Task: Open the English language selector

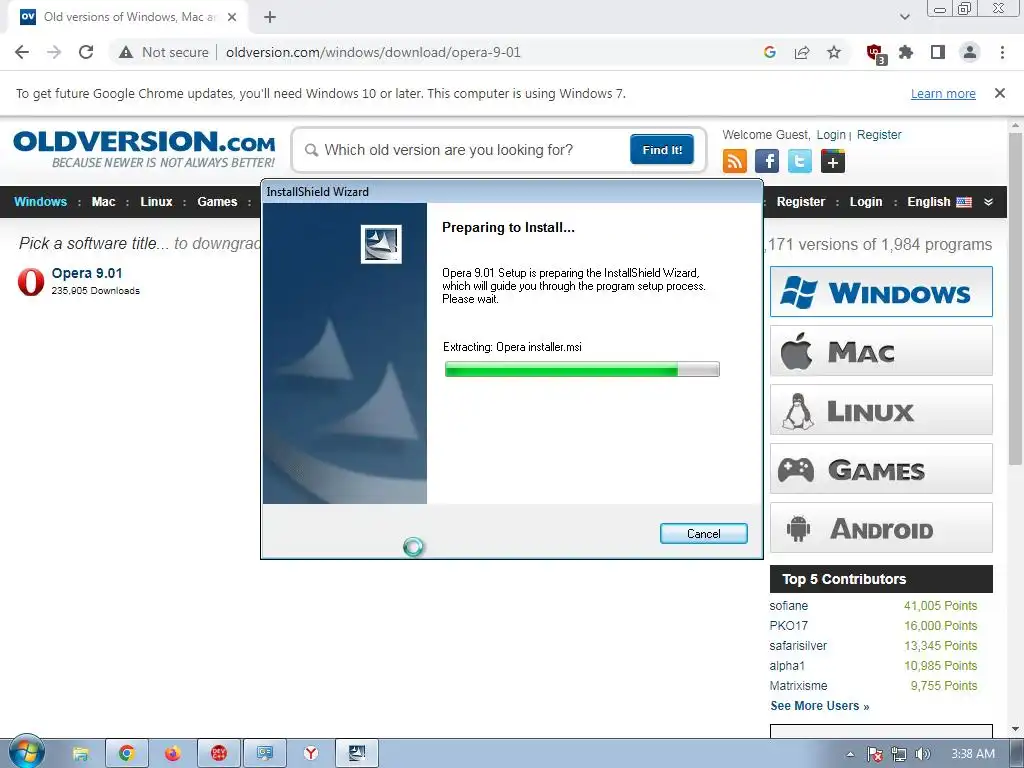Action: (939, 202)
